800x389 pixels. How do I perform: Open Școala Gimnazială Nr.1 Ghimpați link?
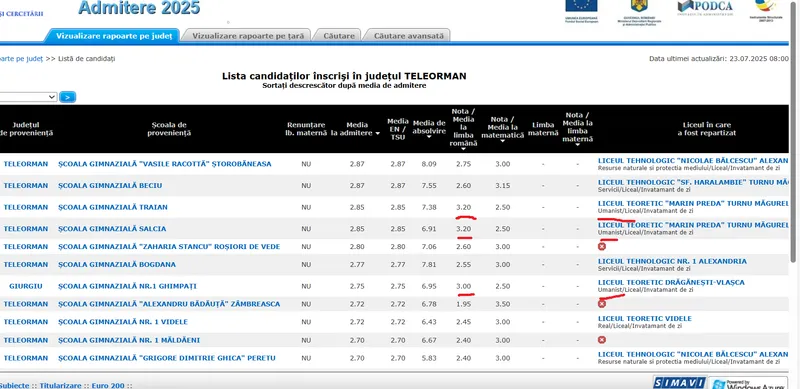(127, 286)
